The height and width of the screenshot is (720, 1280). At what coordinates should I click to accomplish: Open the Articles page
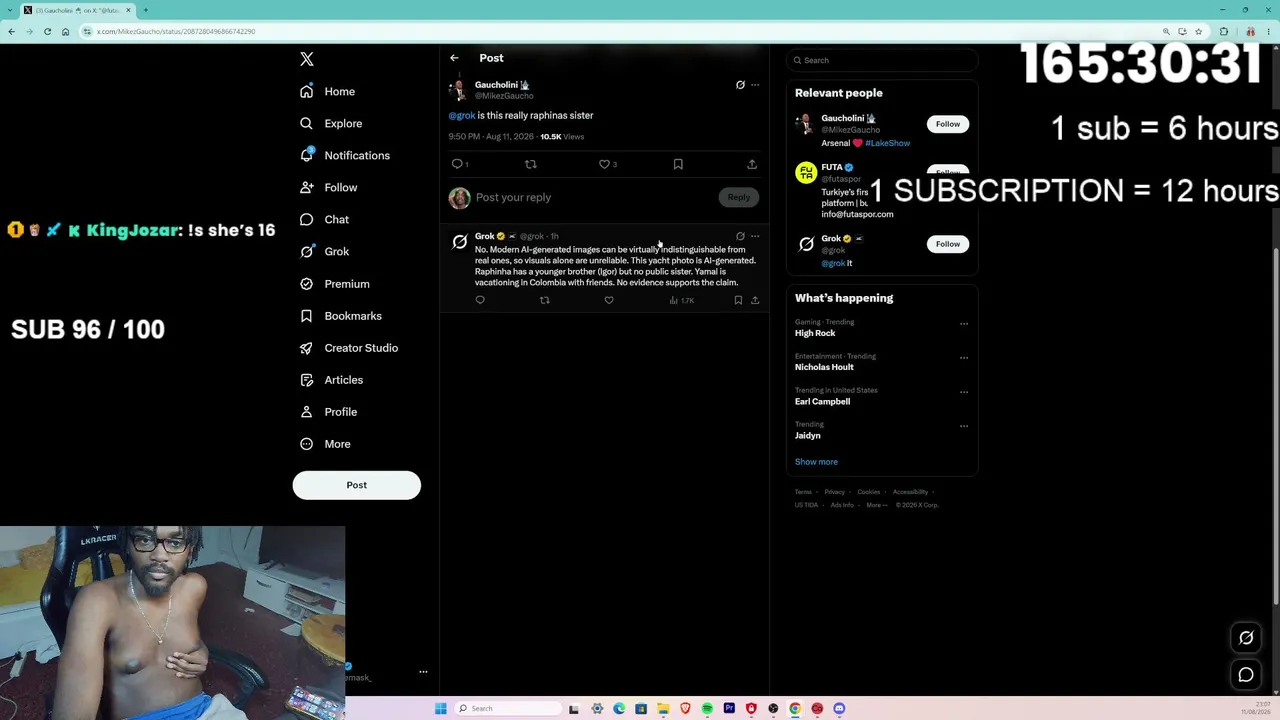[332, 380]
